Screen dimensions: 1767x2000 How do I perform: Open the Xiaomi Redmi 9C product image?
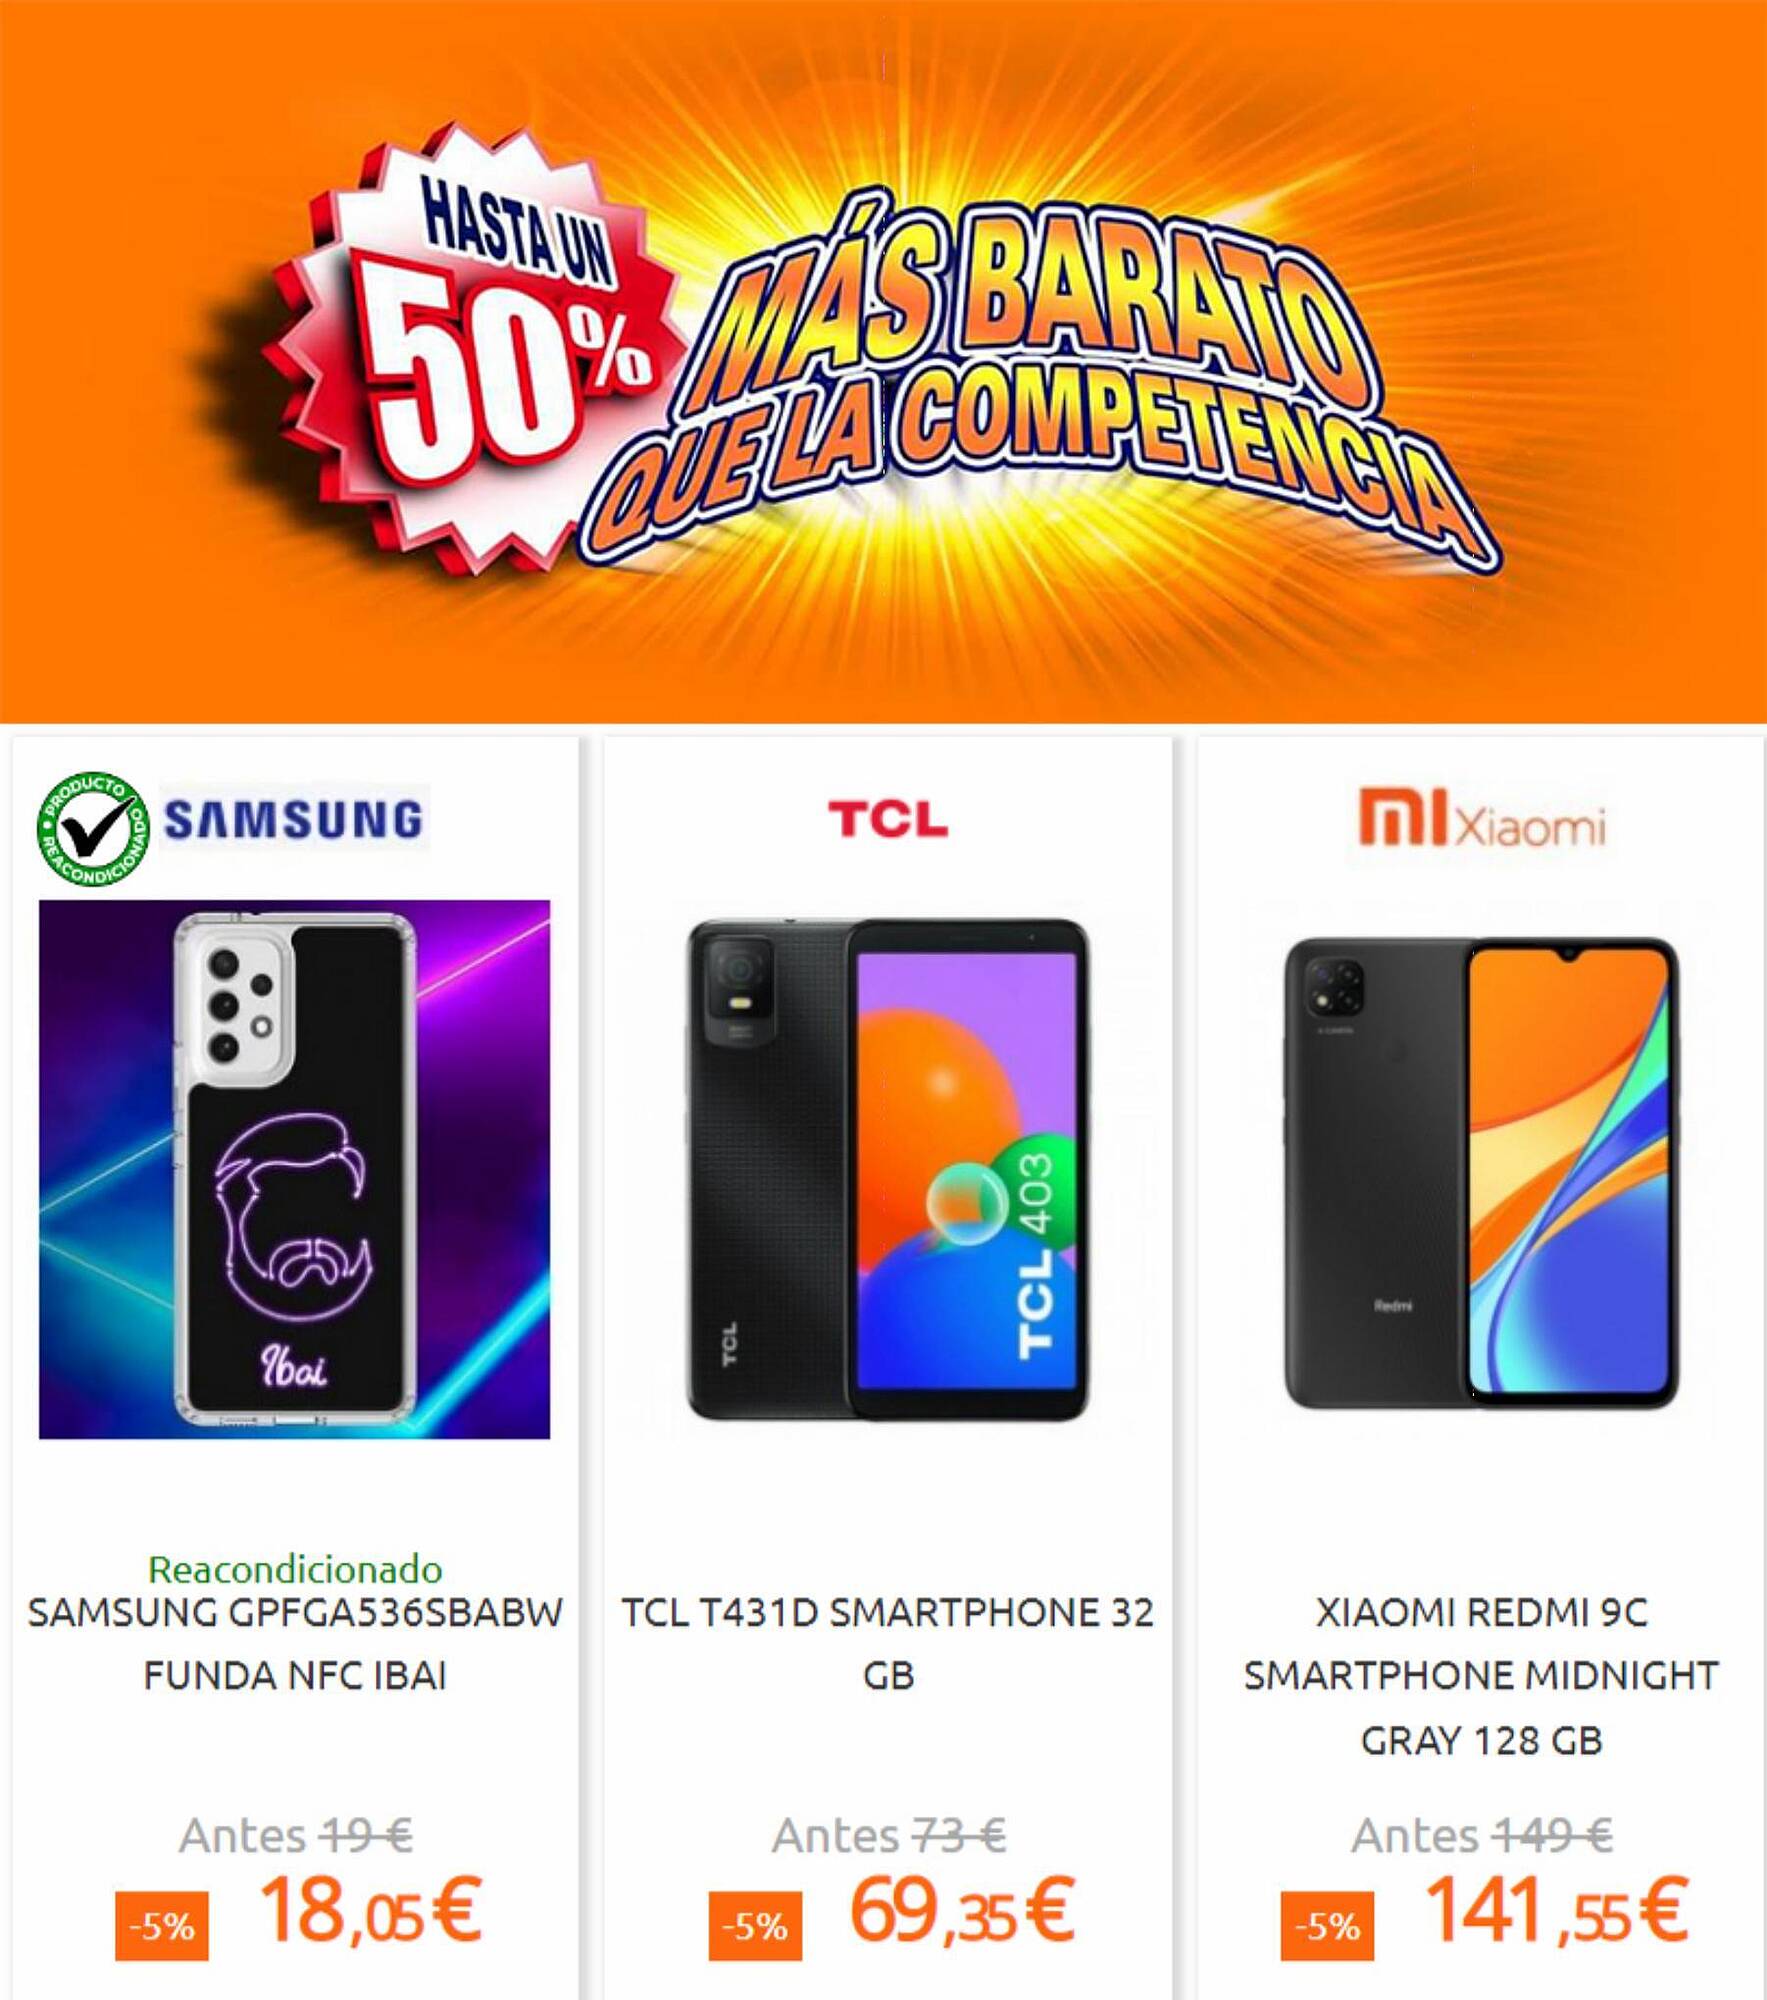pos(1481,1172)
